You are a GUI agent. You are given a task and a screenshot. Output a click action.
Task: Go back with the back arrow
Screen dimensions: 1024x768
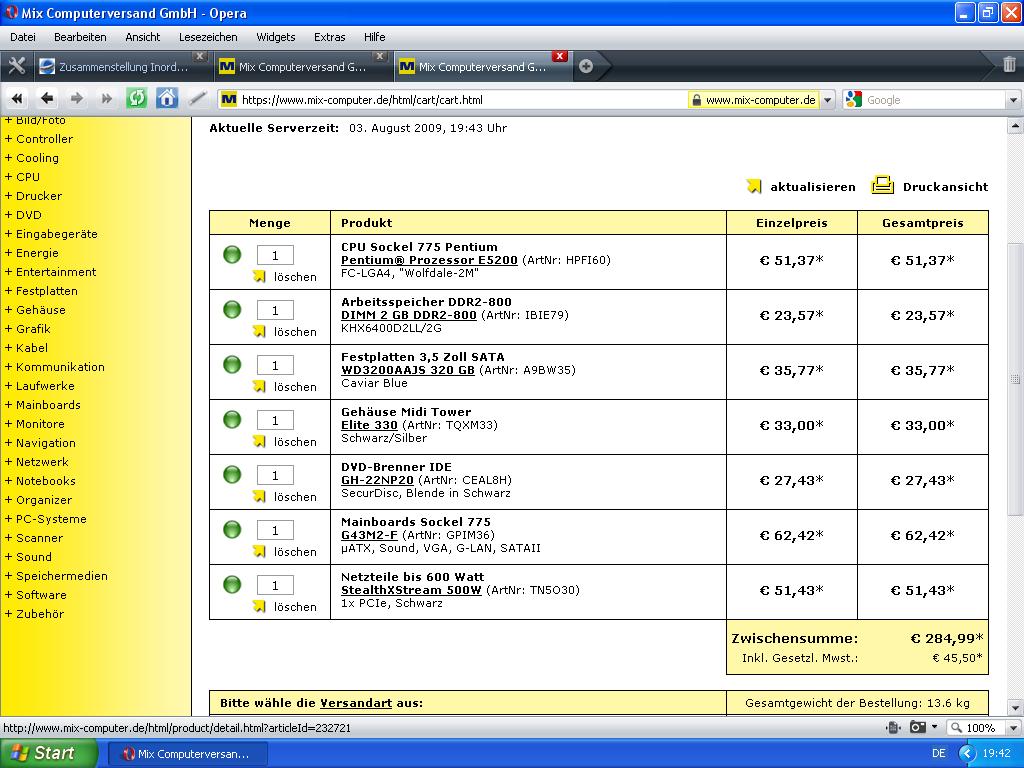pyautogui.click(x=46, y=99)
